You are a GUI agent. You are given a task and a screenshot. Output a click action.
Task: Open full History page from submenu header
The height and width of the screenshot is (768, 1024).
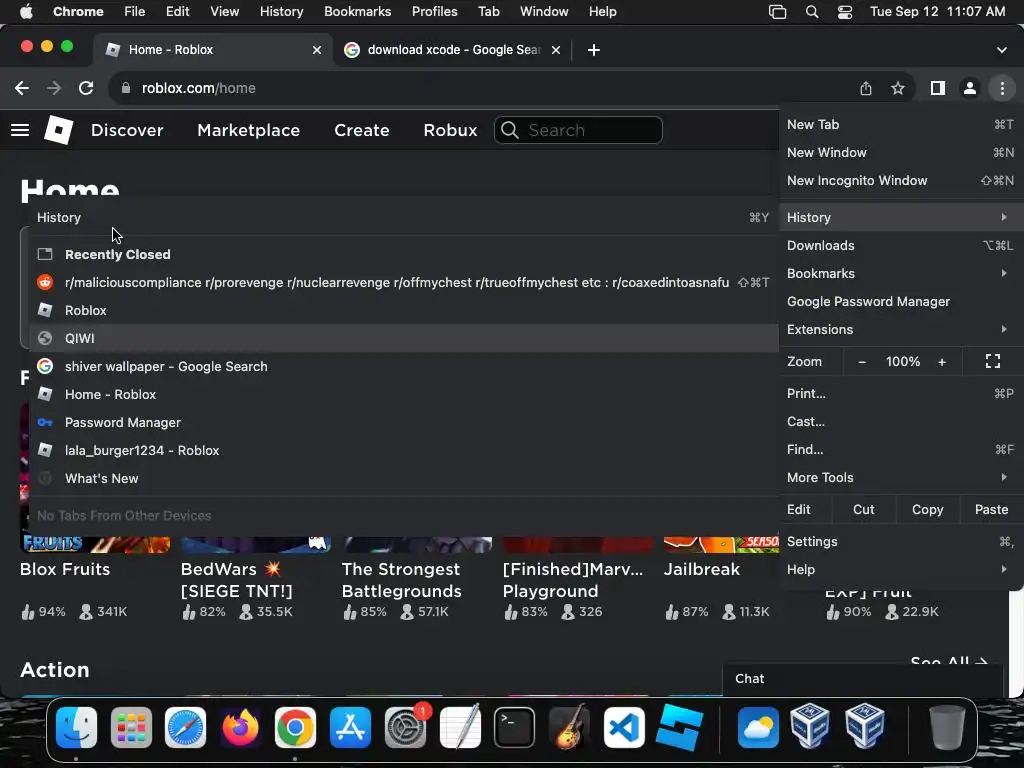pyautogui.click(x=404, y=217)
